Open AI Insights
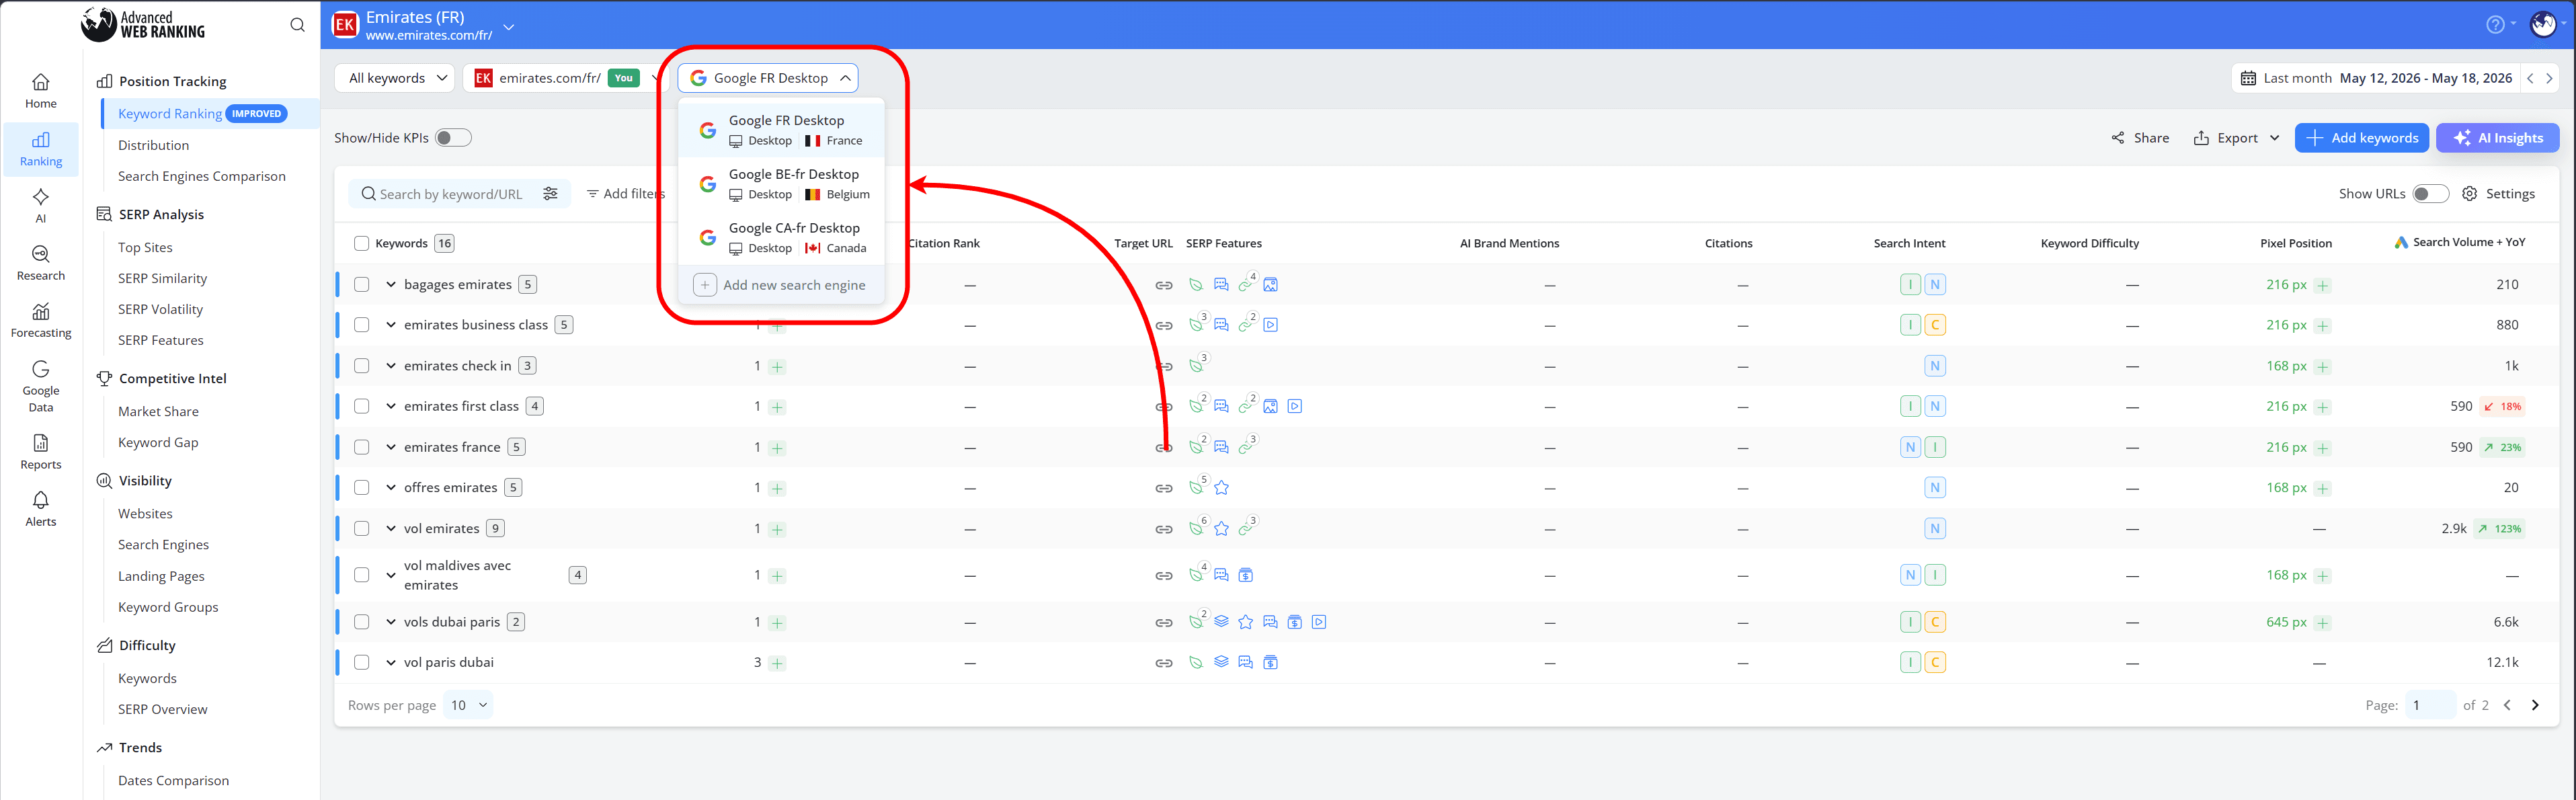 pyautogui.click(x=2497, y=138)
